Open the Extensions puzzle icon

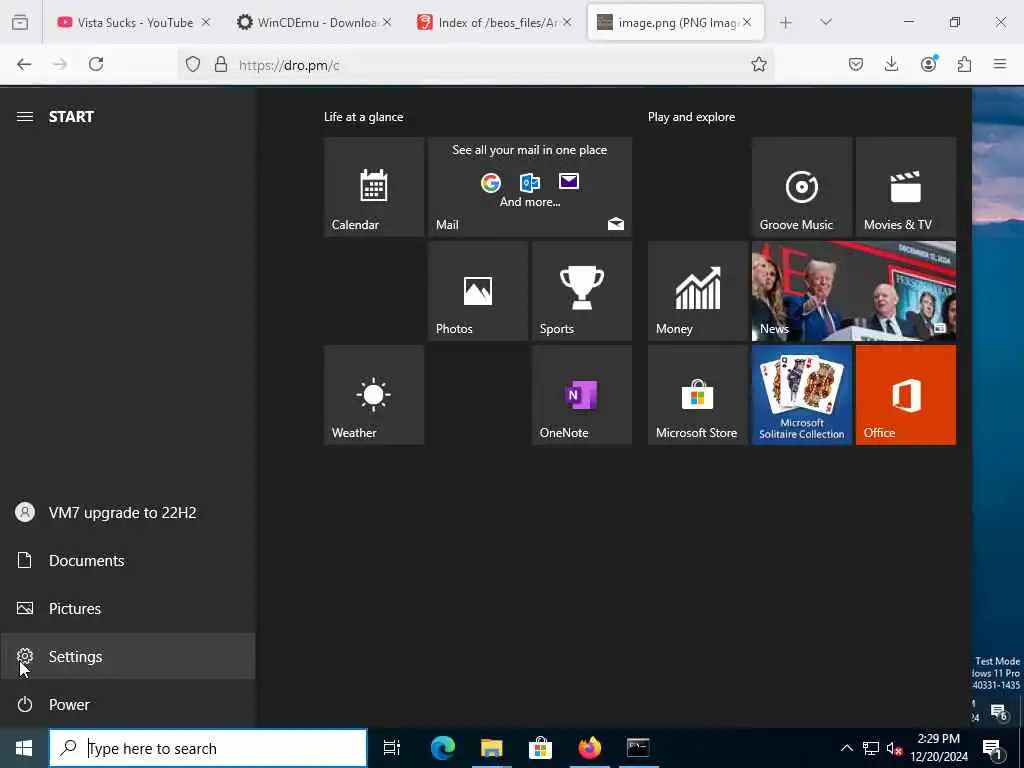click(x=965, y=64)
